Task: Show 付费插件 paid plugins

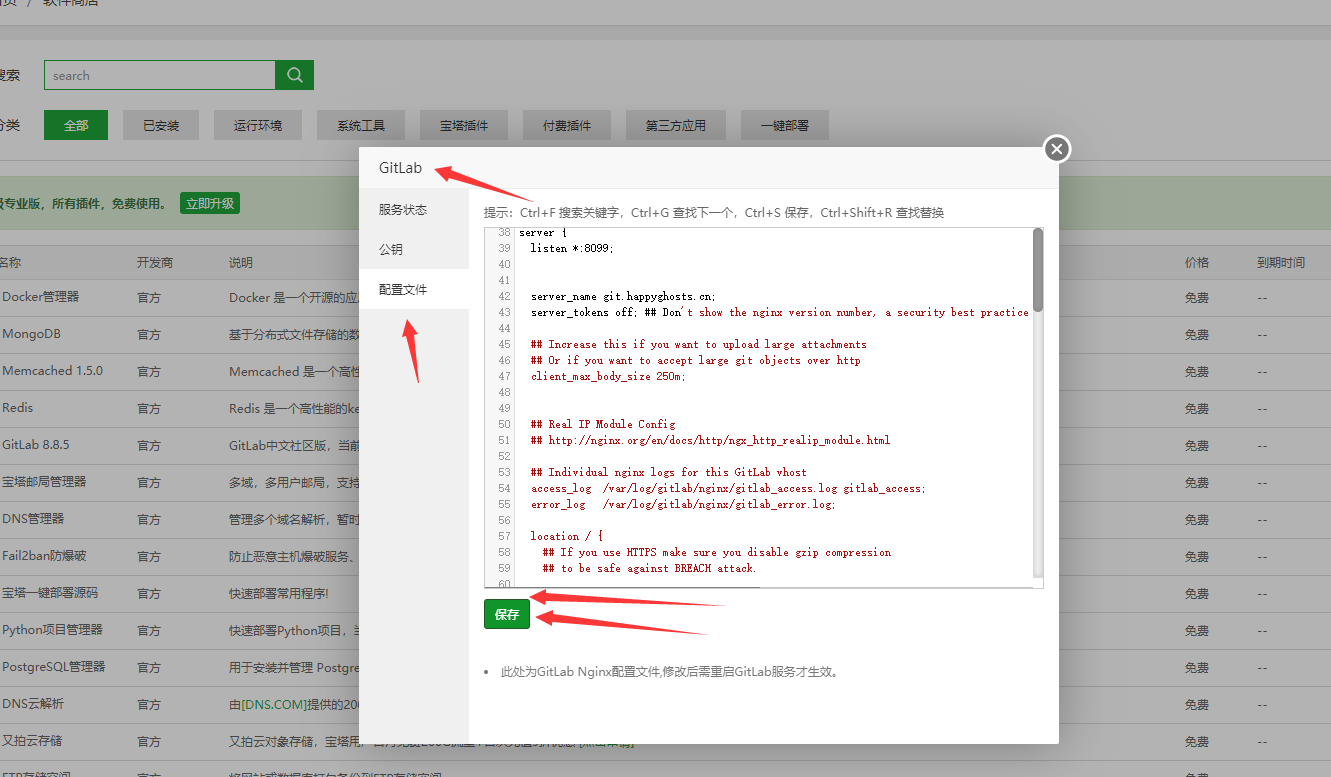Action: click(x=566, y=125)
